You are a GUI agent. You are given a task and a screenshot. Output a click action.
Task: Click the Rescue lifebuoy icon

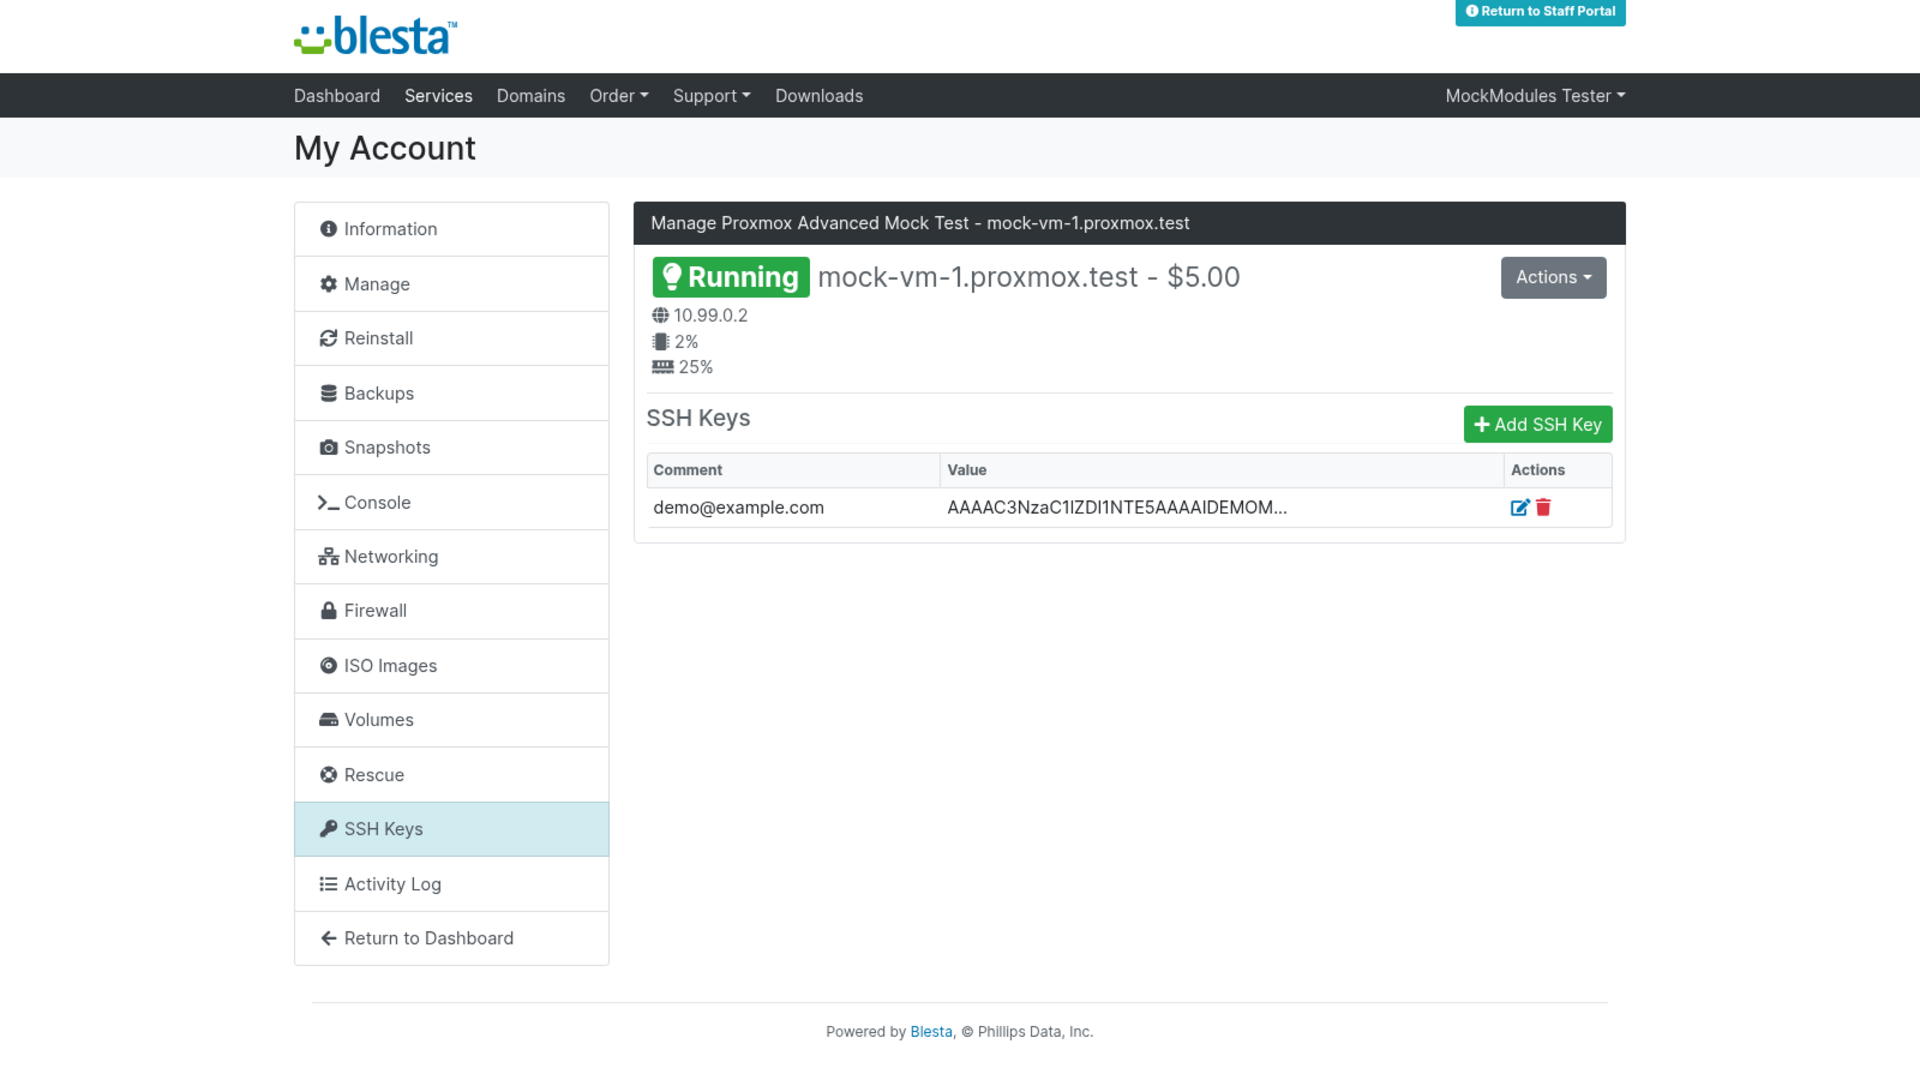point(328,775)
